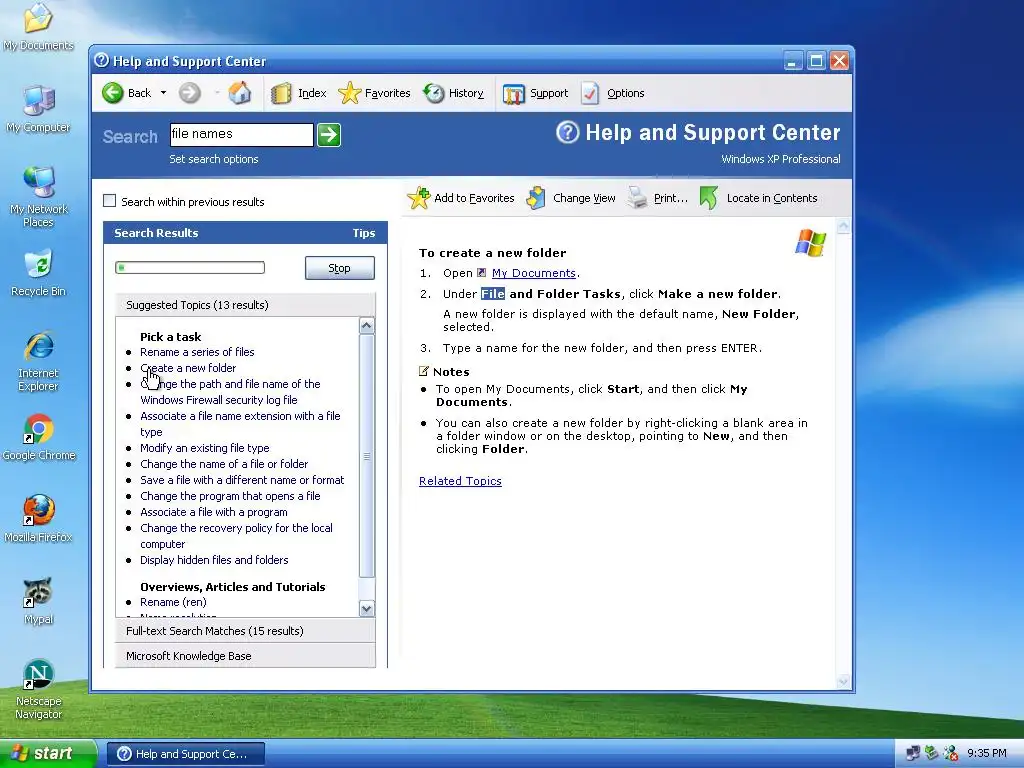Screen dimensions: 1024x768
Task: Open the Windows start button
Action: pyautogui.click(x=47, y=754)
